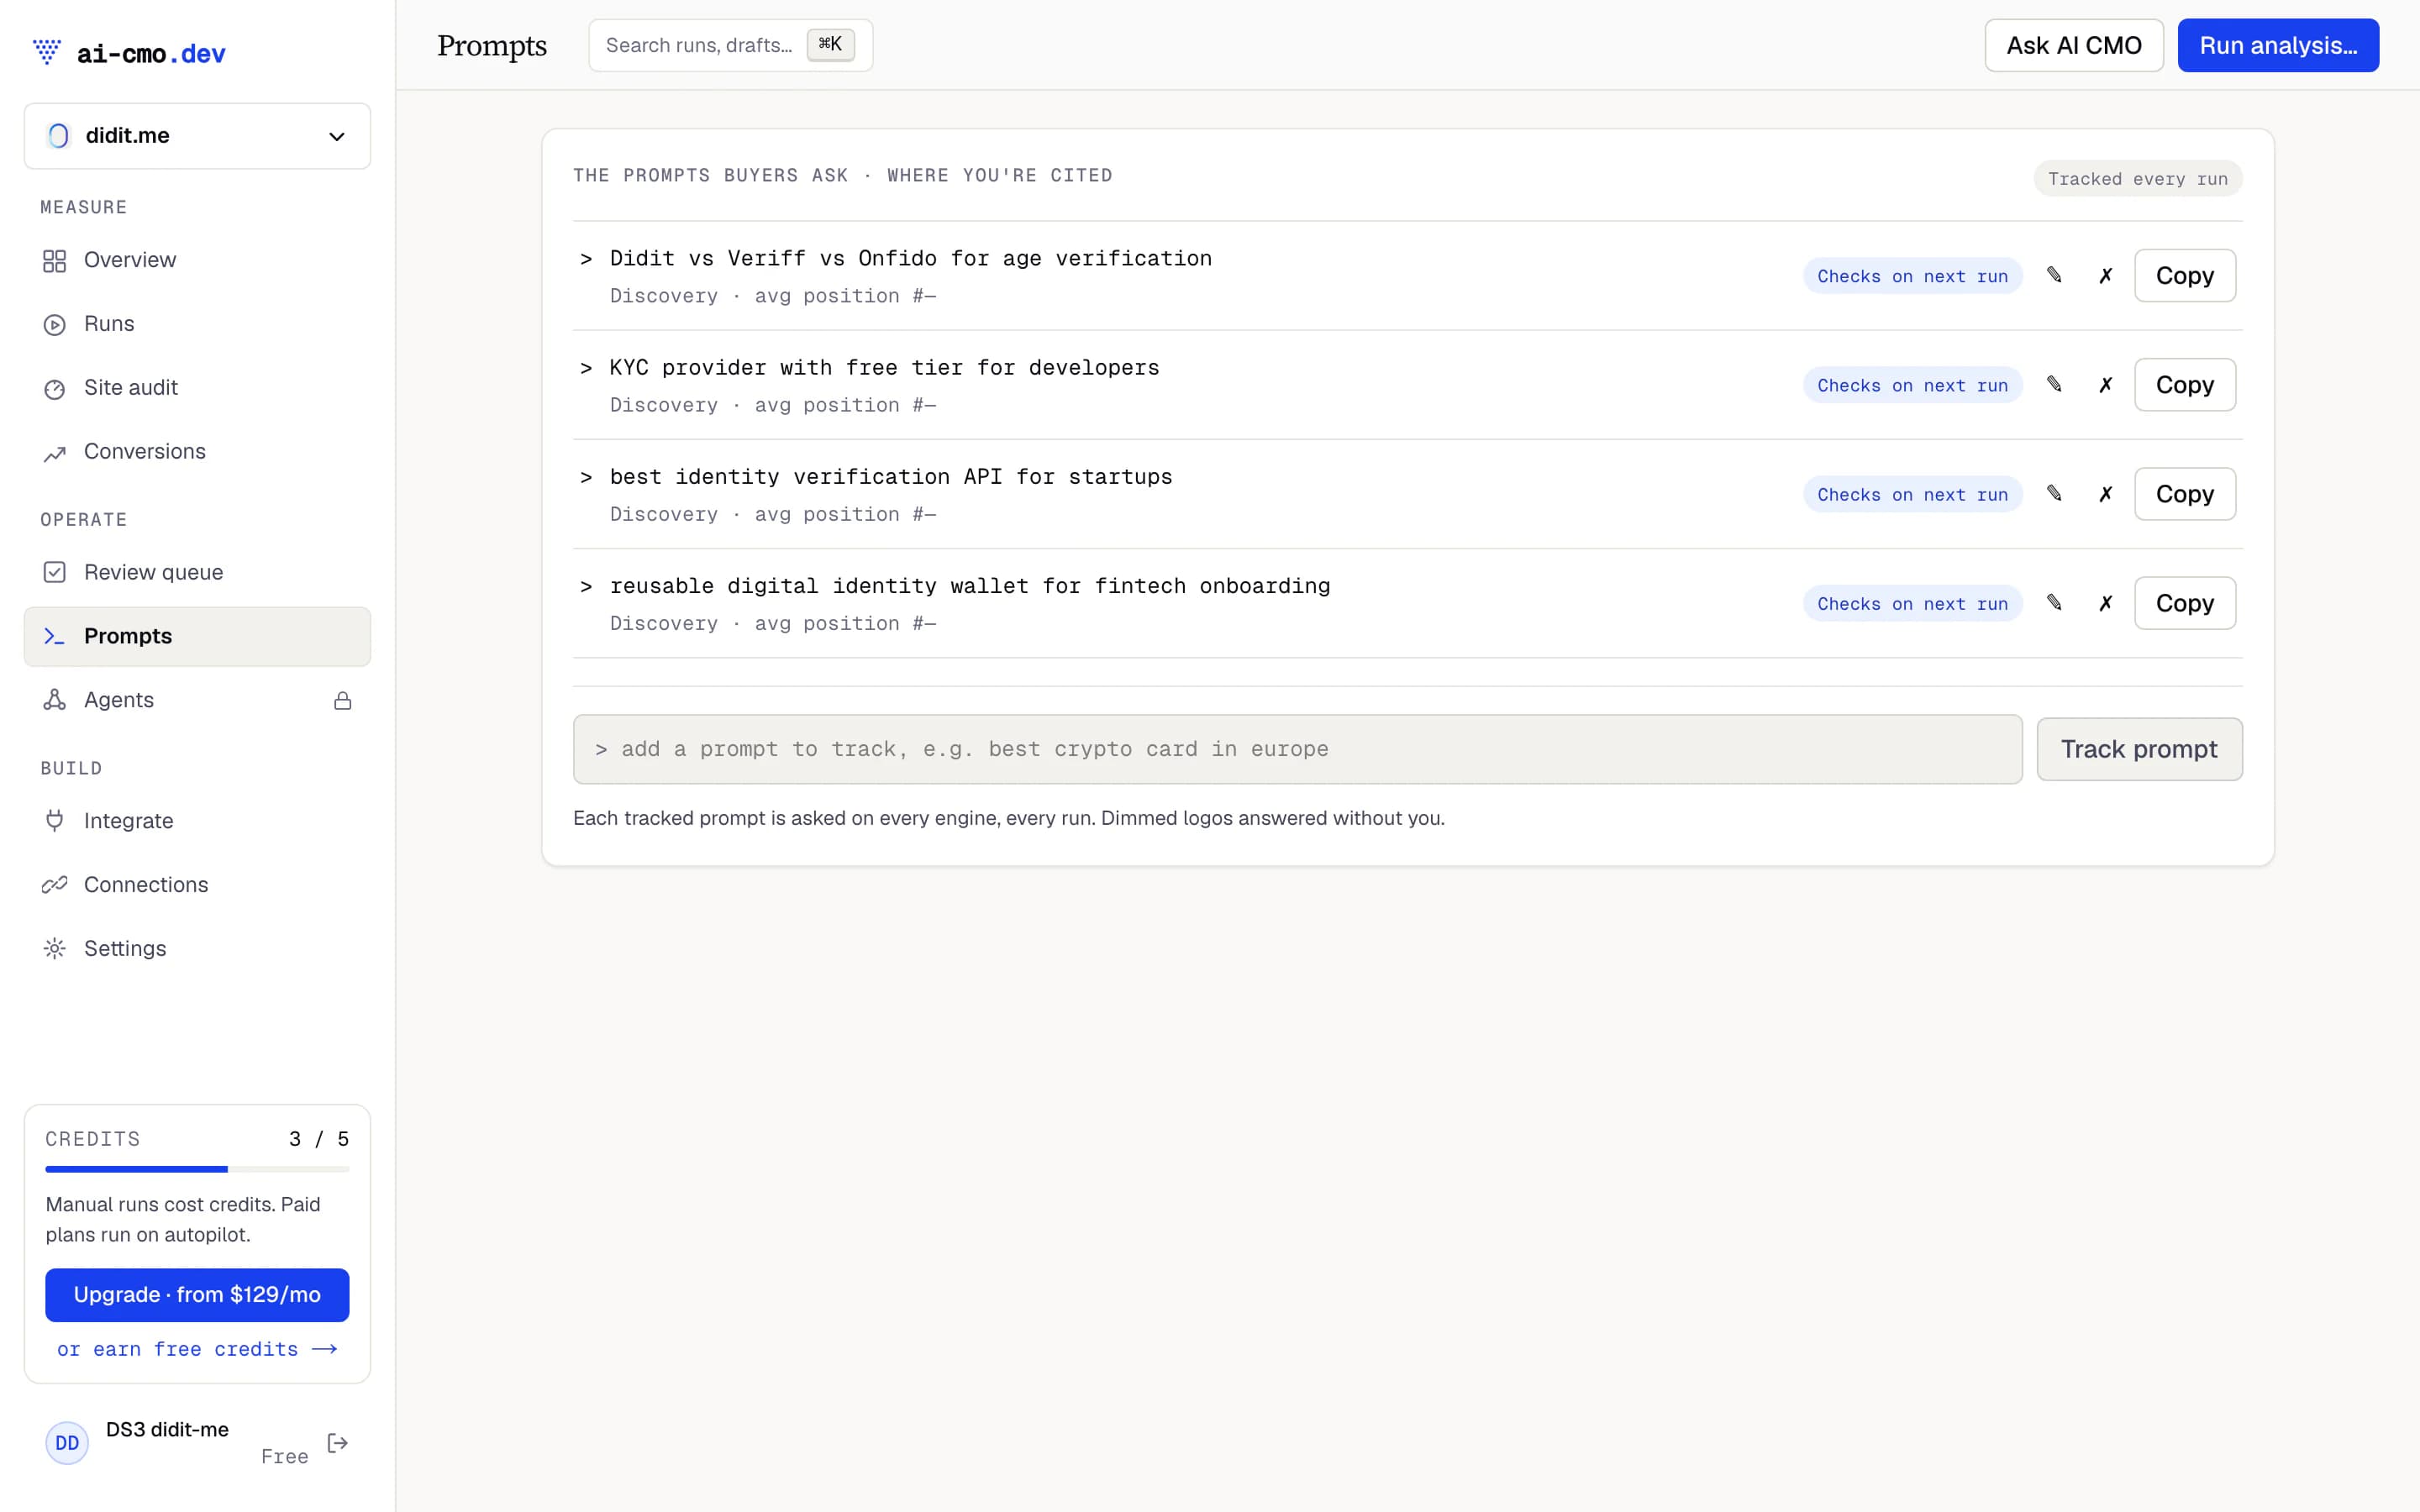
Task: Copy best identity verification API prompt
Action: pos(2184,493)
